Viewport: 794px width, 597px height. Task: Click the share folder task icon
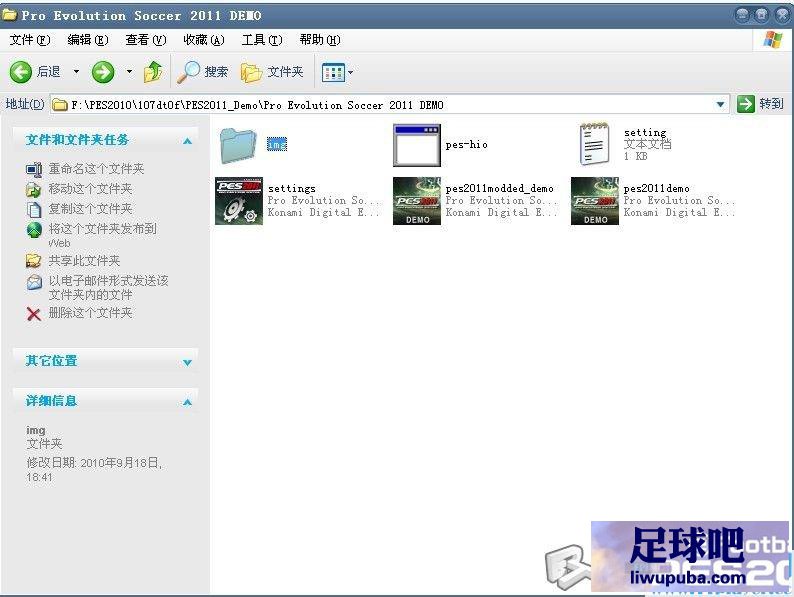point(33,261)
